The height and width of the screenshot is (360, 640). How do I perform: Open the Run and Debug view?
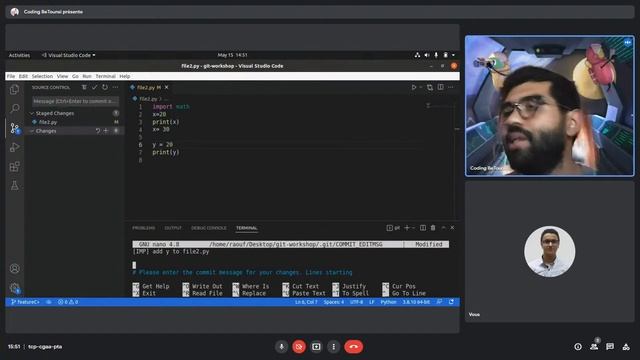(15, 147)
